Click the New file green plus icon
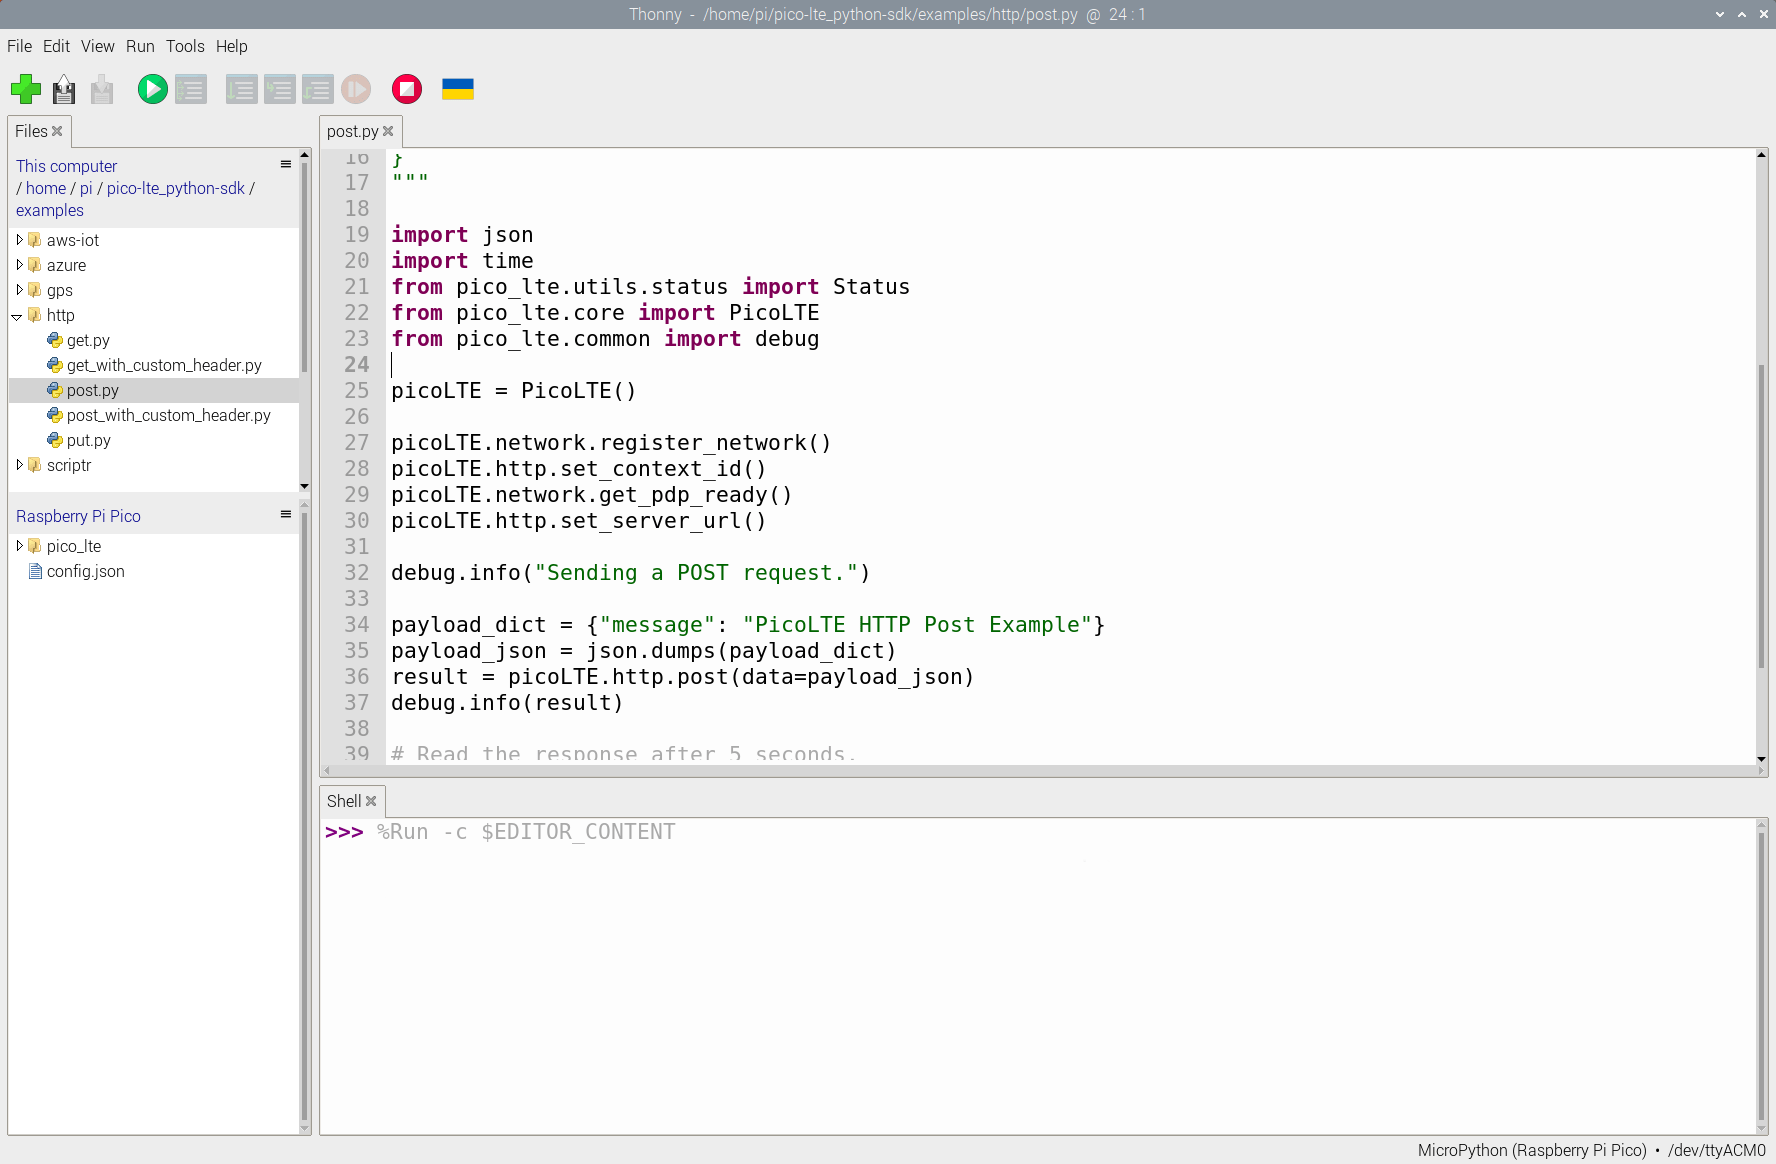The width and height of the screenshot is (1776, 1164). (26, 89)
